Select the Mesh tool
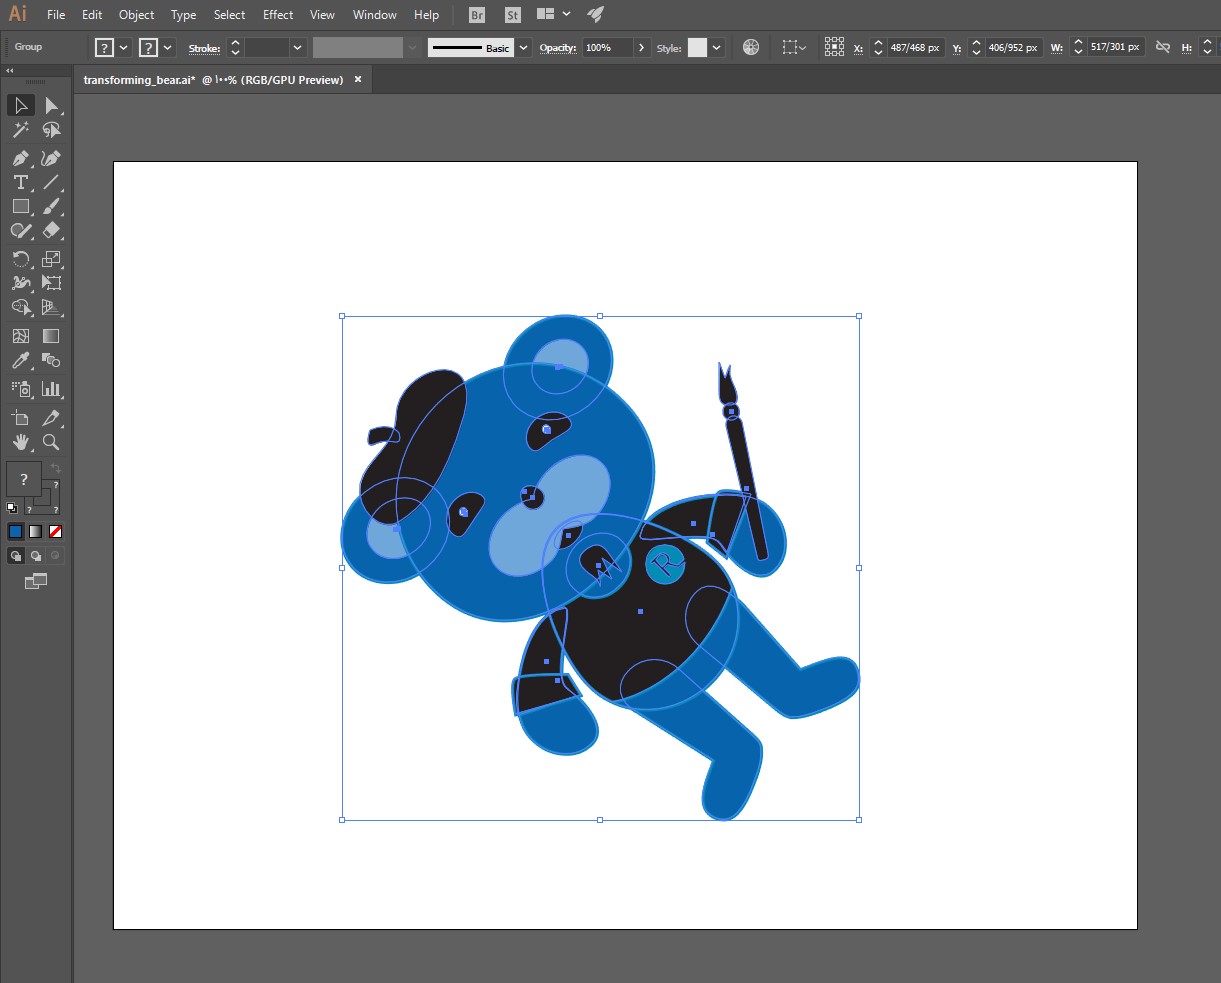This screenshot has width=1221, height=983. coord(20,336)
